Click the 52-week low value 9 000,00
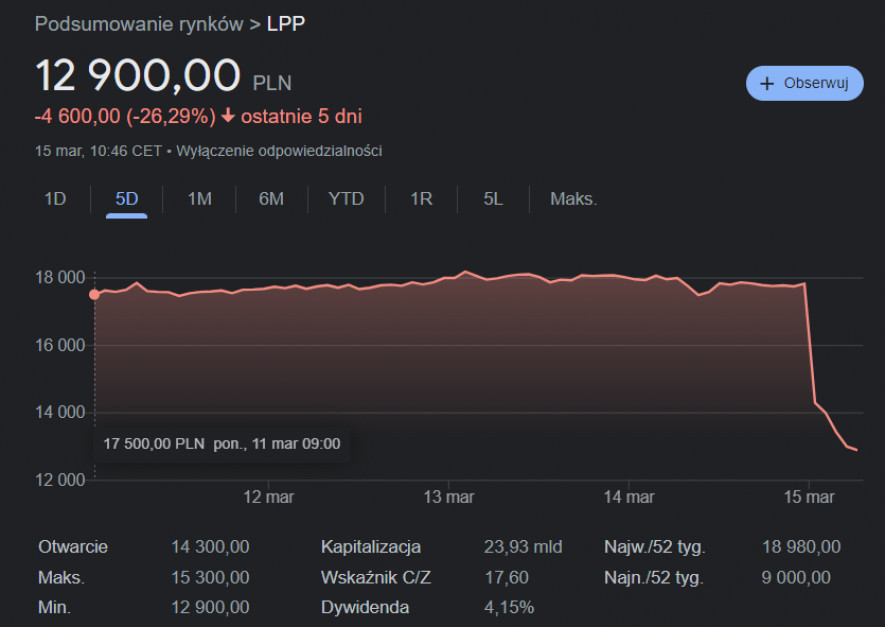885x627 pixels. tap(796, 577)
